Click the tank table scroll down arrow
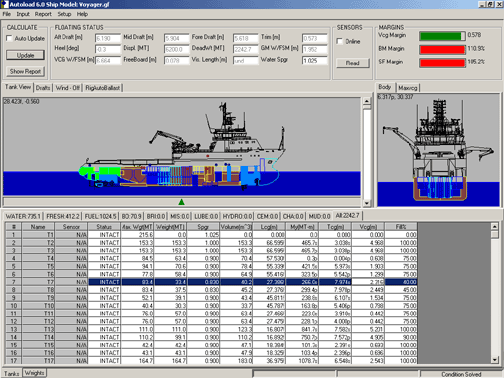 tap(495, 360)
